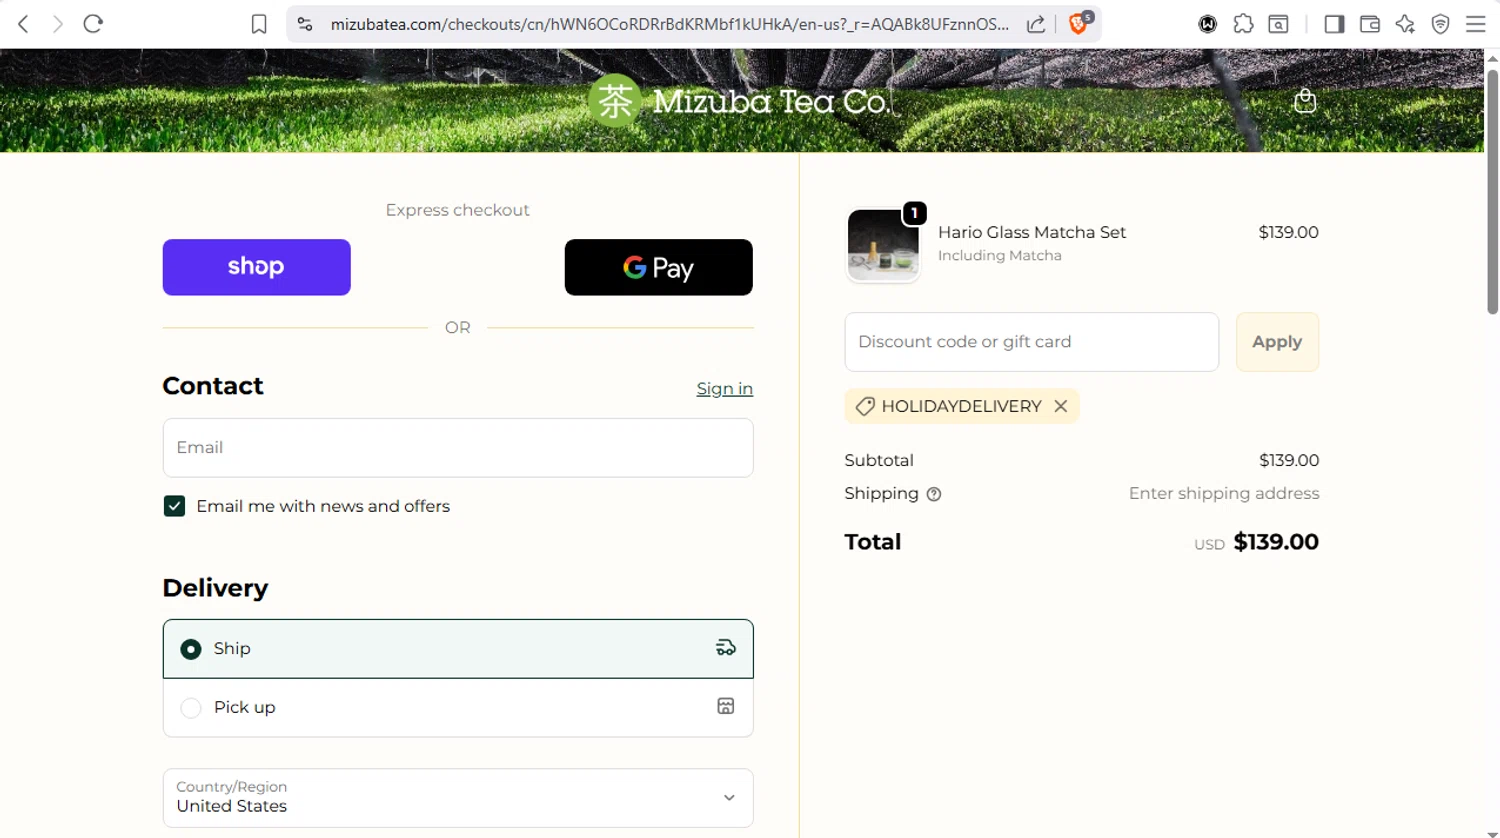Uncheck Email me with news and offers

[174, 506]
